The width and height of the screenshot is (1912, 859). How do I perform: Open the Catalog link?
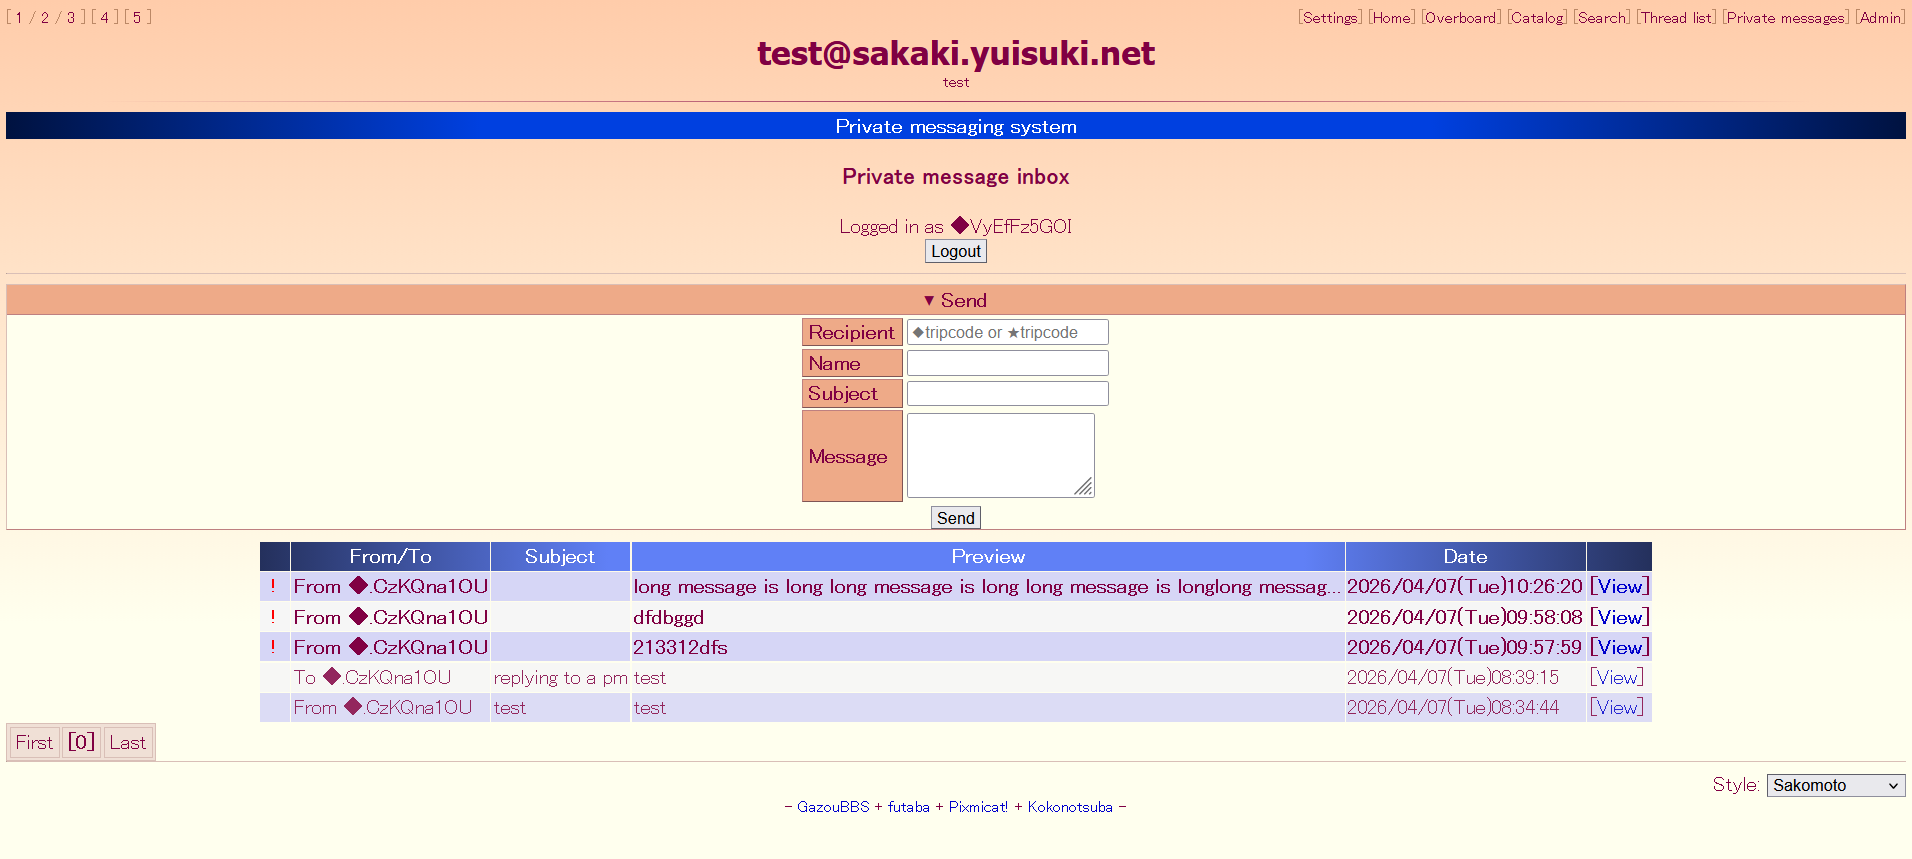click(1537, 18)
